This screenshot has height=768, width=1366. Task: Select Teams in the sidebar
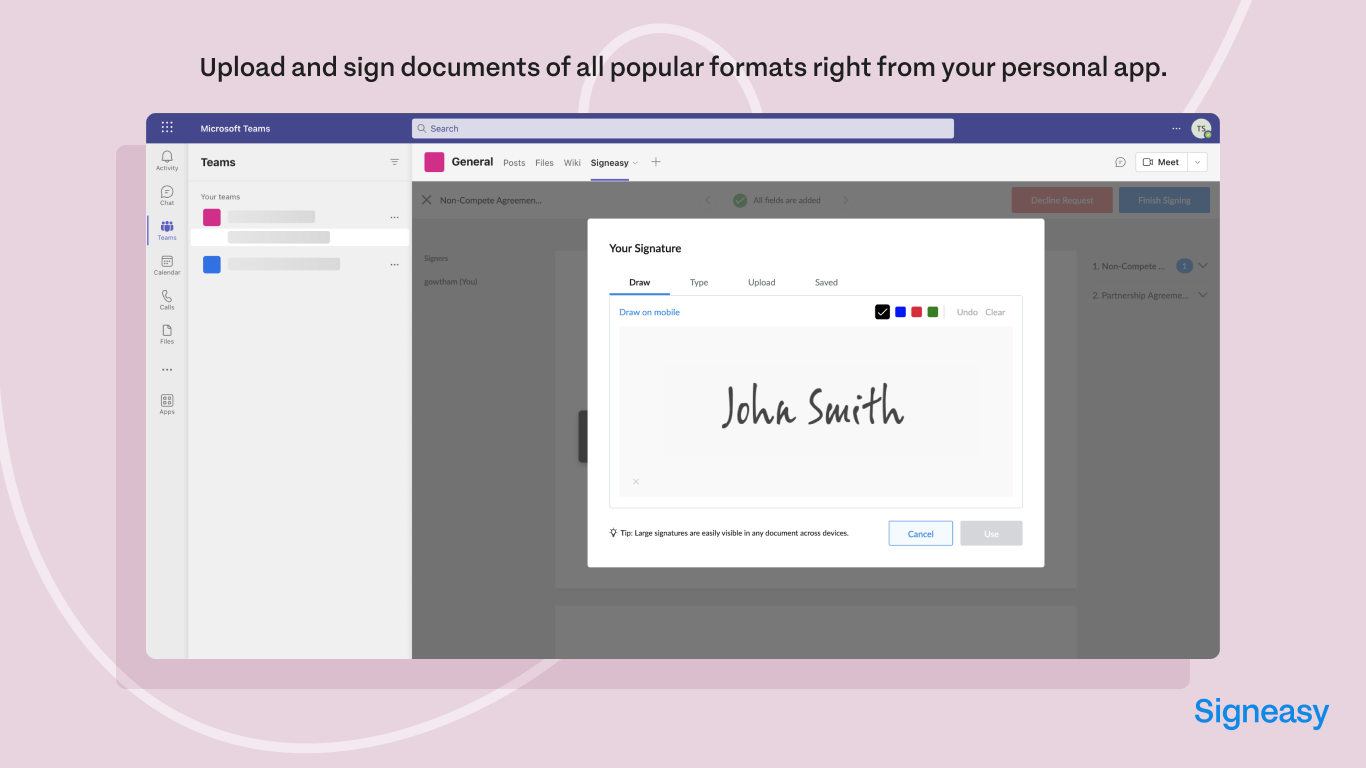[x=167, y=230]
